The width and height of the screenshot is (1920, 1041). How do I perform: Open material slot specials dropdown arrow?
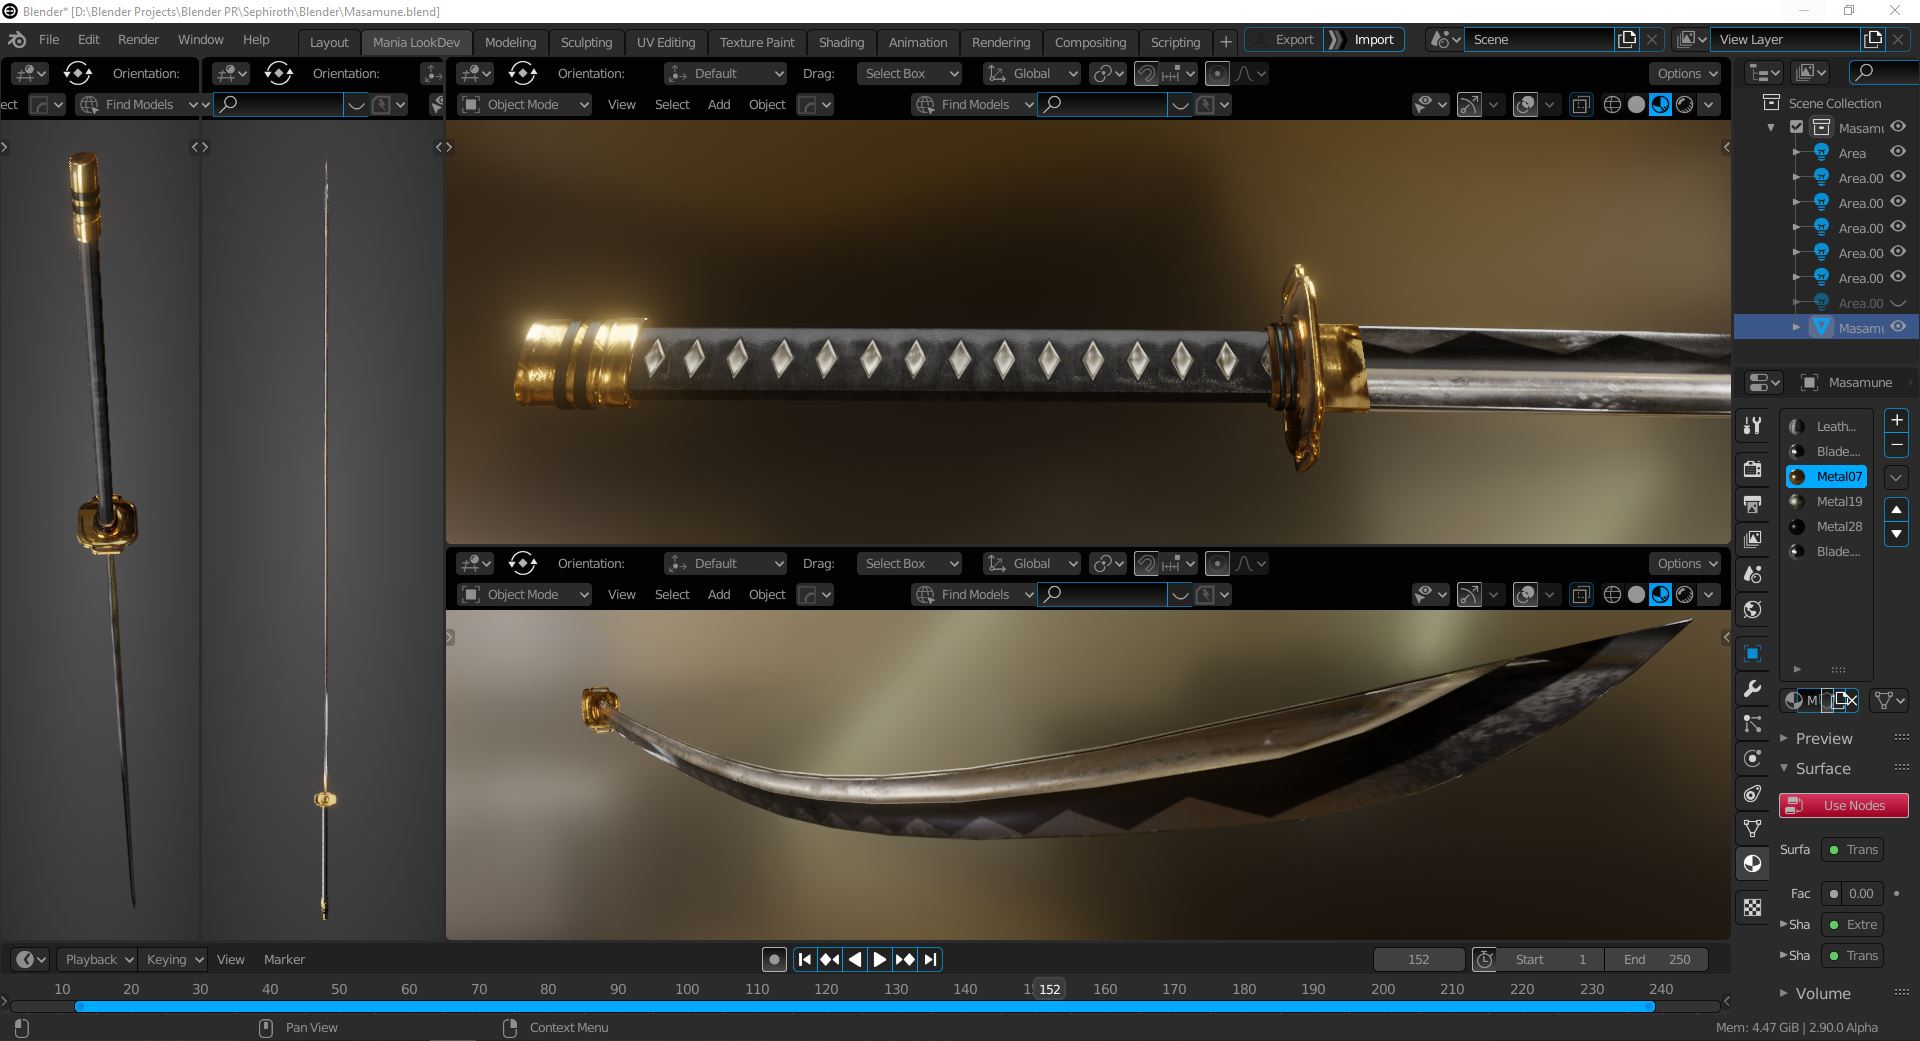tap(1896, 477)
